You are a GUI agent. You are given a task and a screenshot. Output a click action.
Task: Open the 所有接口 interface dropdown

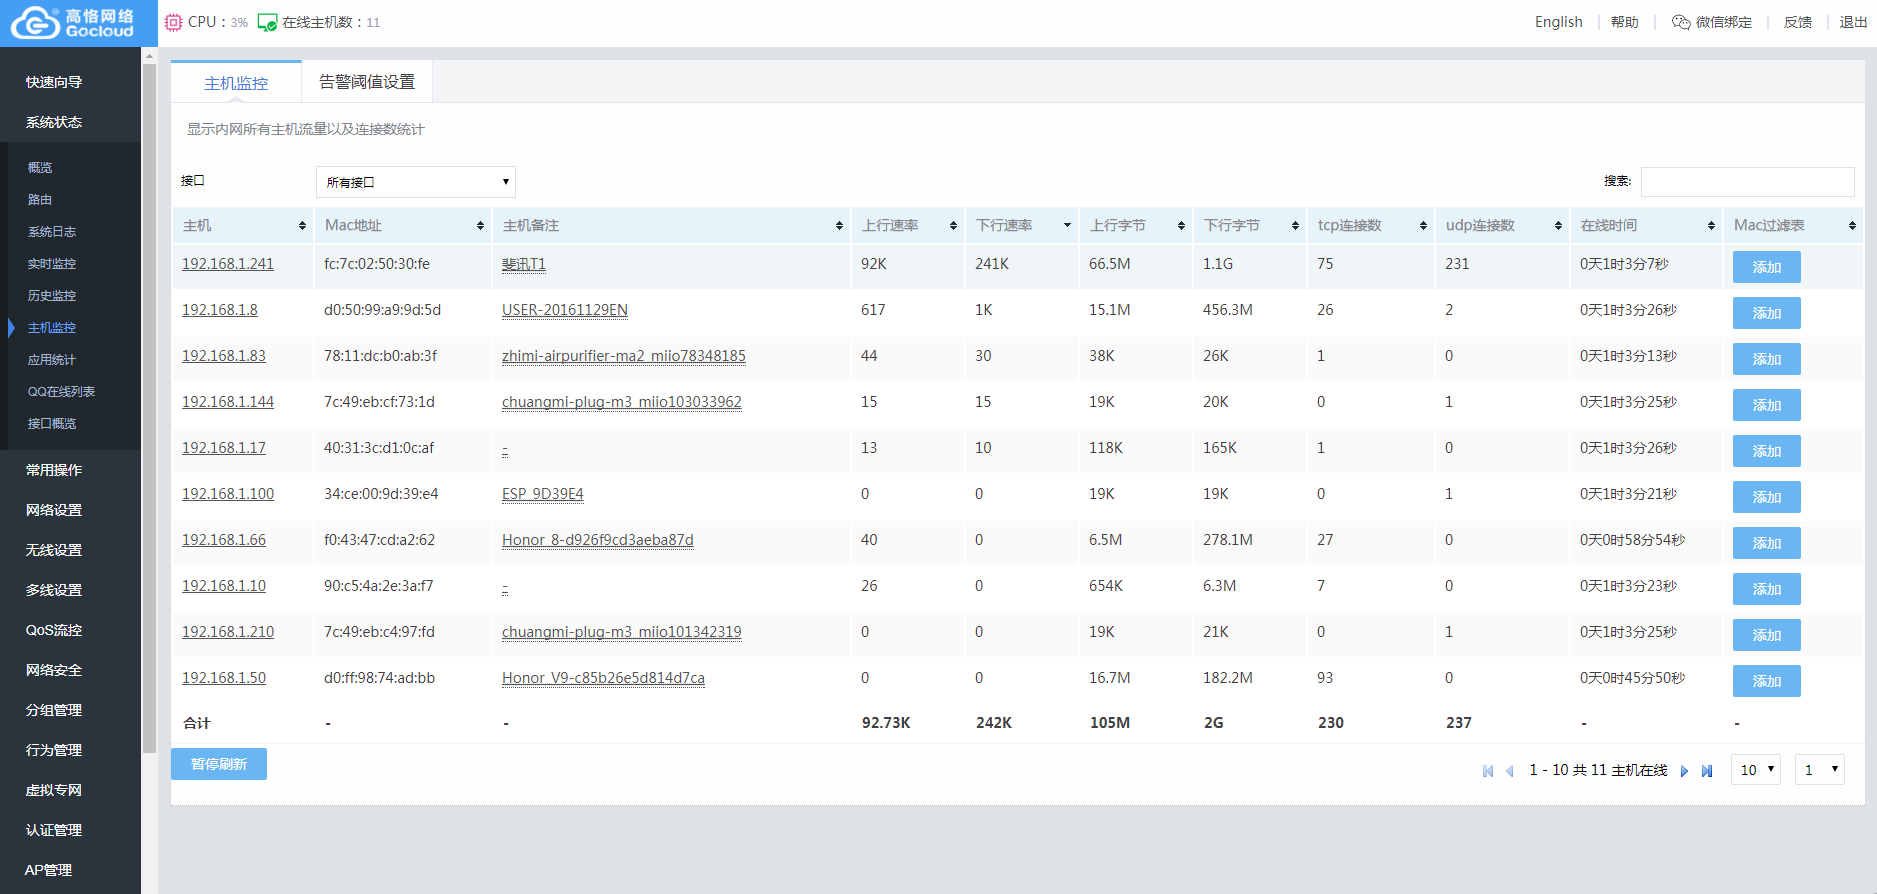coord(416,182)
